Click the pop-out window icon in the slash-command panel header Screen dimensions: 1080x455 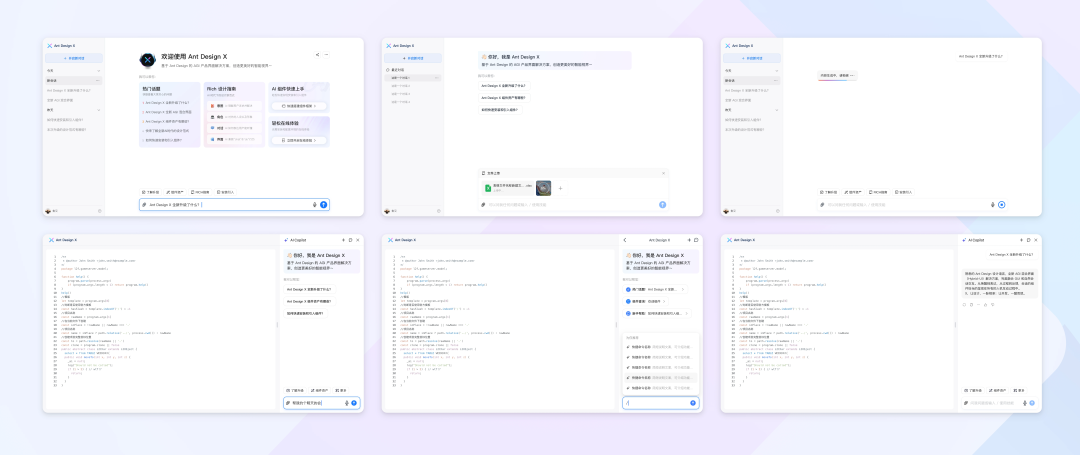(696, 240)
